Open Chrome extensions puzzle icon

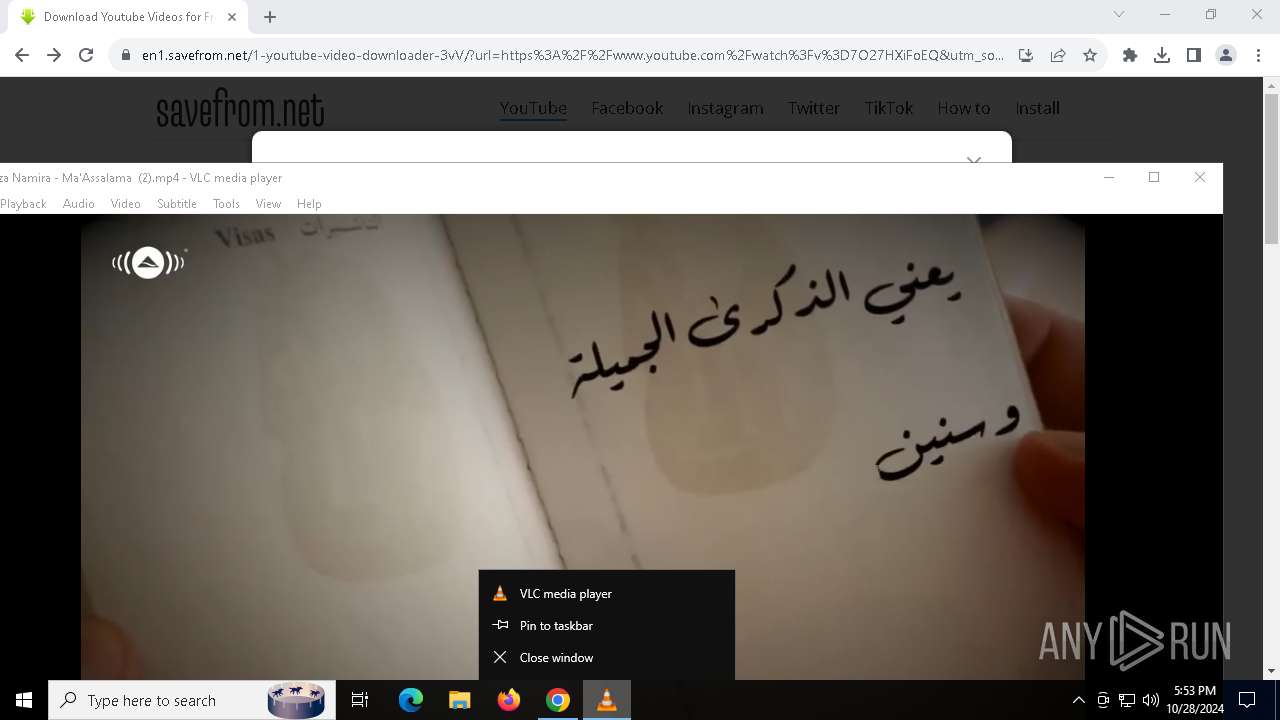(x=1130, y=56)
